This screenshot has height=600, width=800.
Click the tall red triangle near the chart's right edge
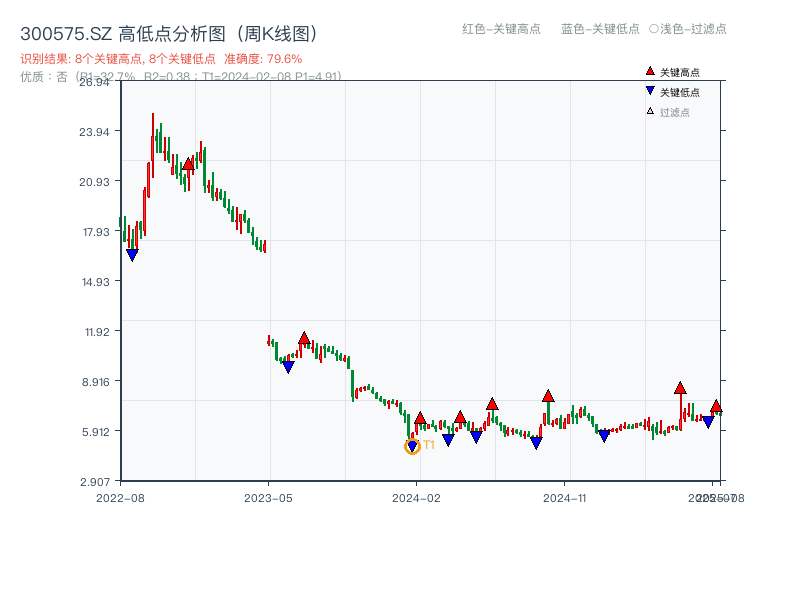681,387
